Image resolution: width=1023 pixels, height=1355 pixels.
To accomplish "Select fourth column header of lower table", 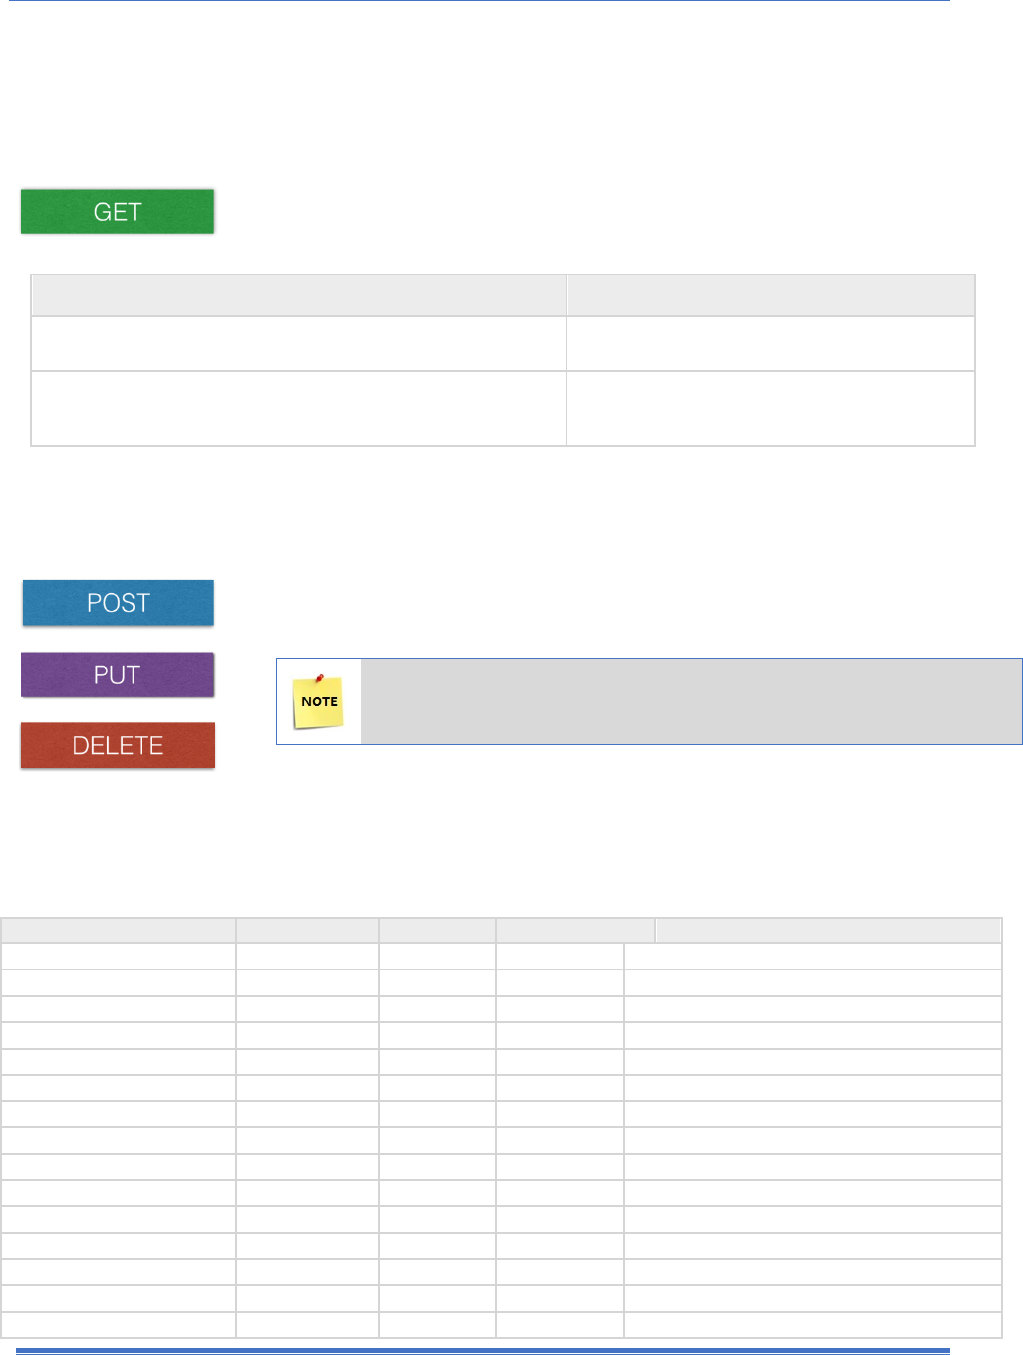I will tap(575, 930).
